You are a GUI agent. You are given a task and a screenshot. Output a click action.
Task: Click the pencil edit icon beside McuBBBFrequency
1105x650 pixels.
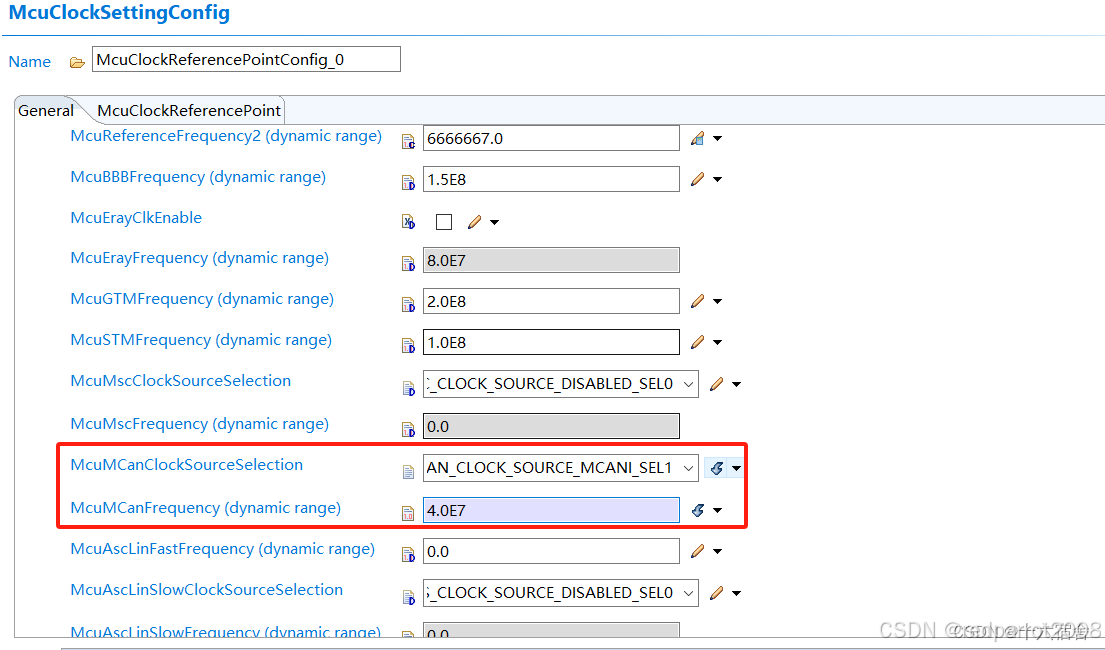tap(697, 179)
